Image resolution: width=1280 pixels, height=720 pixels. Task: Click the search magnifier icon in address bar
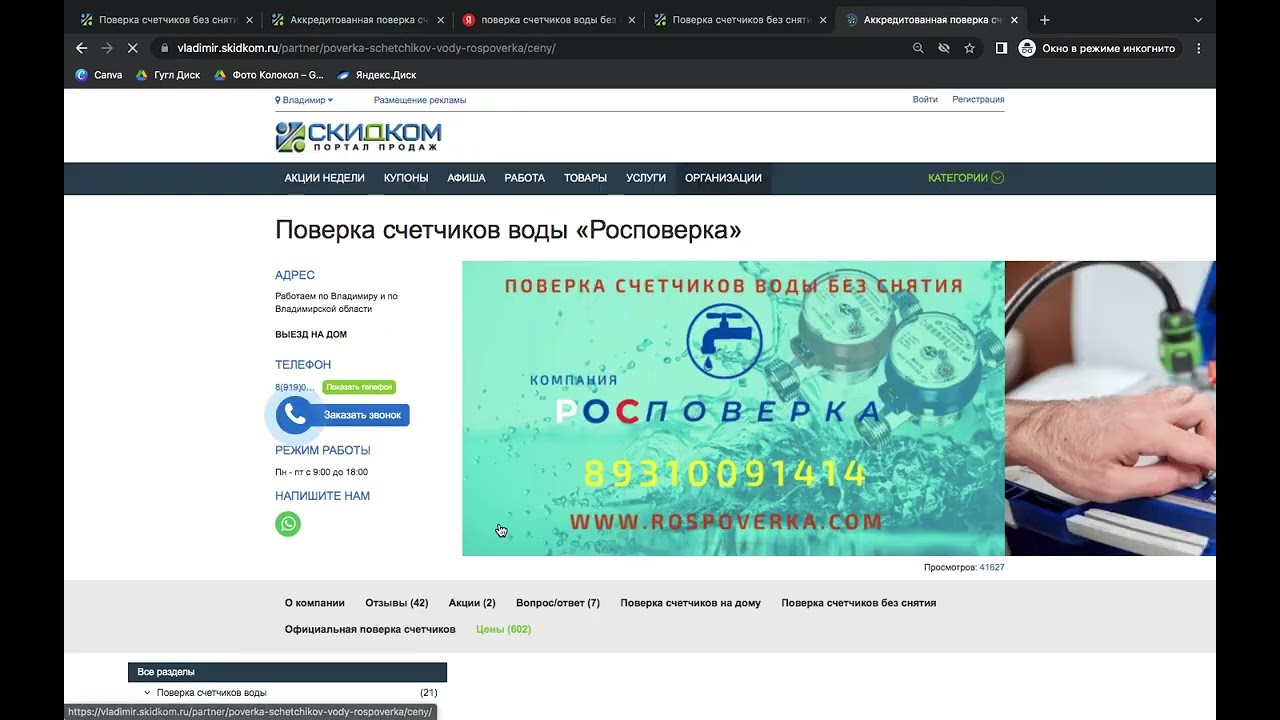click(918, 48)
